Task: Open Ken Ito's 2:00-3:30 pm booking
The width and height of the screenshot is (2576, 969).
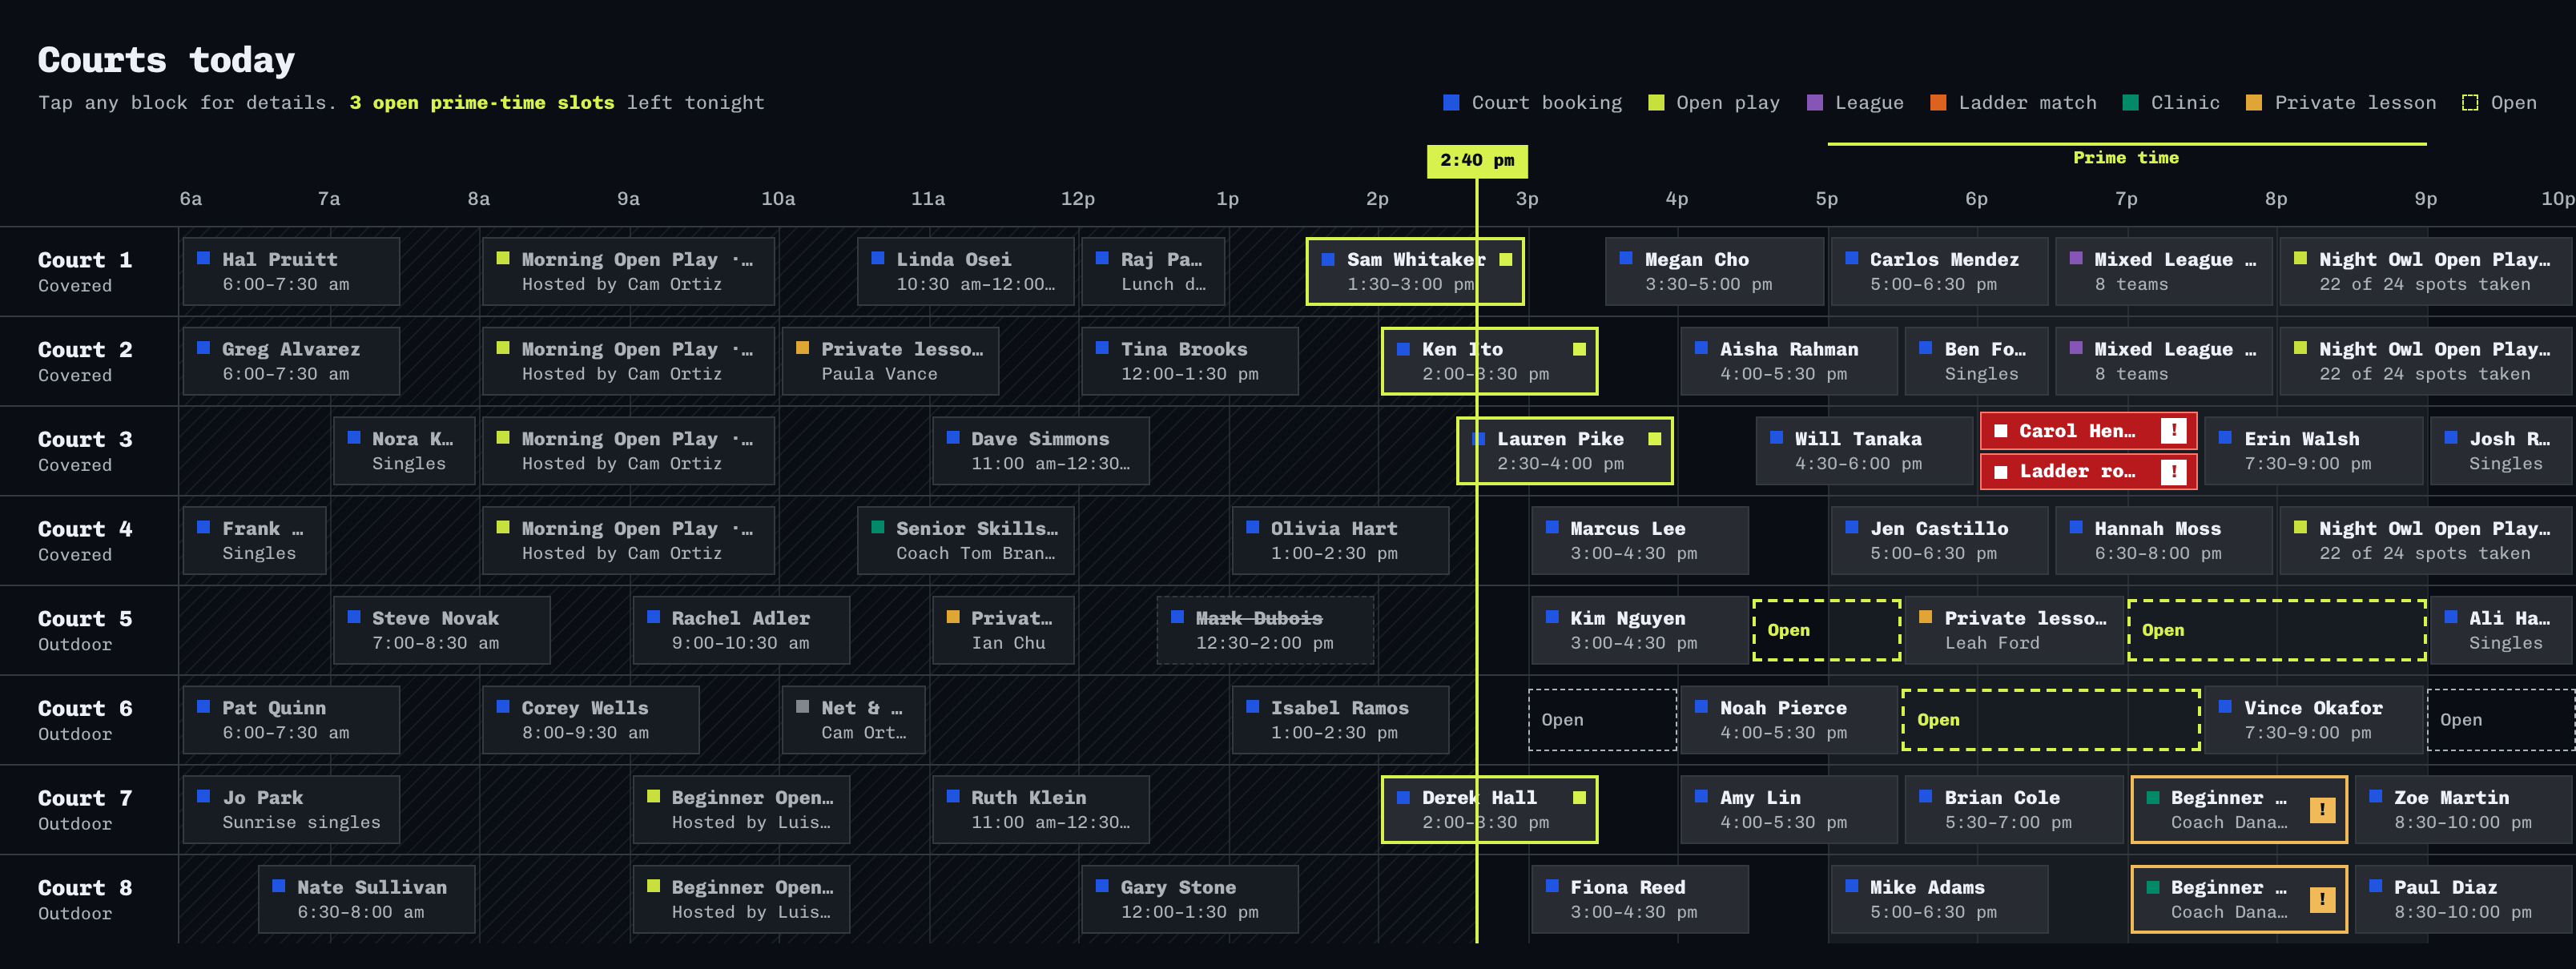Action: click(x=1490, y=361)
